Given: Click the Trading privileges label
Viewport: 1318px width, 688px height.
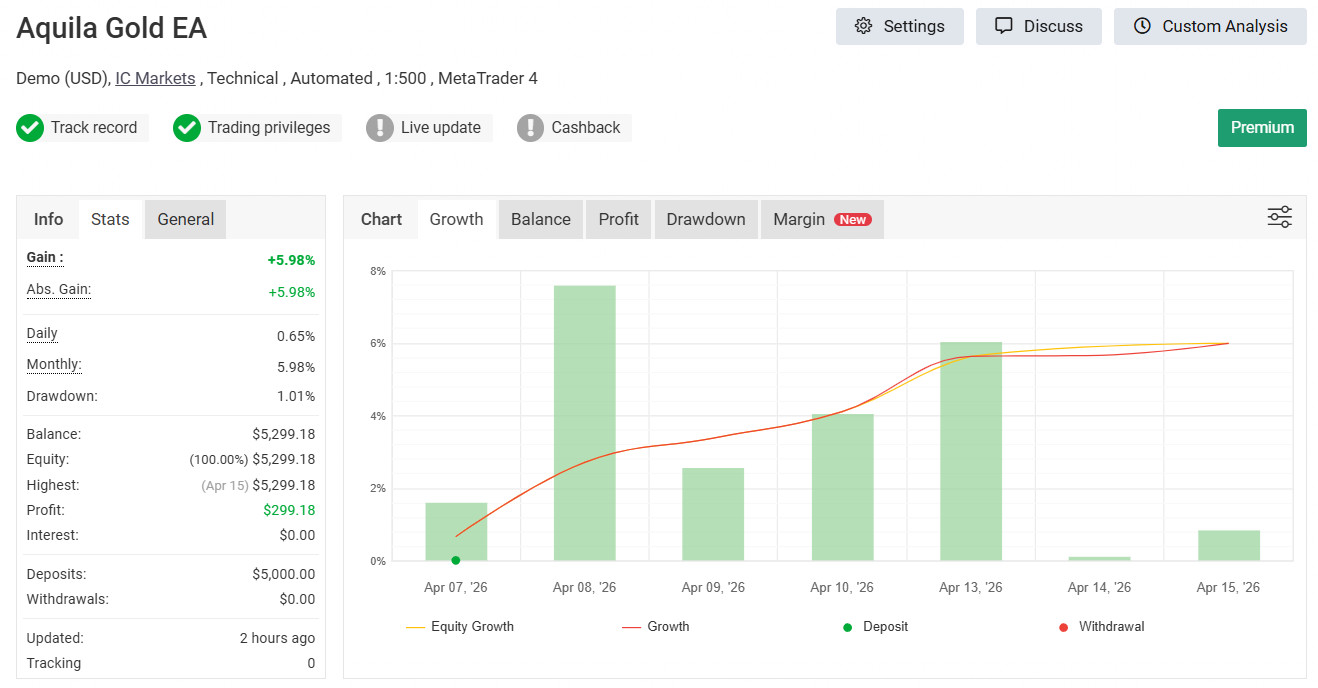Looking at the screenshot, I should [x=269, y=128].
